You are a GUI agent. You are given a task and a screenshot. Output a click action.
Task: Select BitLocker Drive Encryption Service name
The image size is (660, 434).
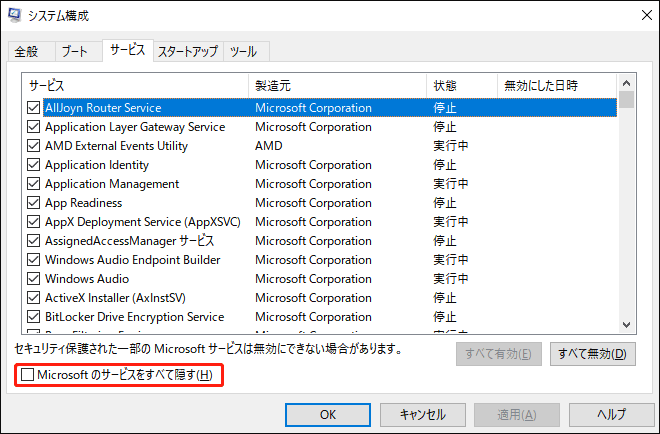pos(135,317)
